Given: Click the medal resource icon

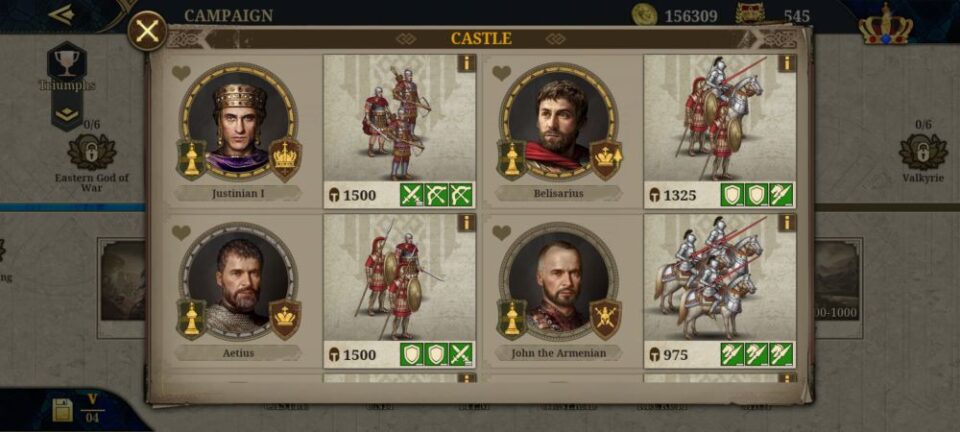Looking at the screenshot, I should click(750, 13).
